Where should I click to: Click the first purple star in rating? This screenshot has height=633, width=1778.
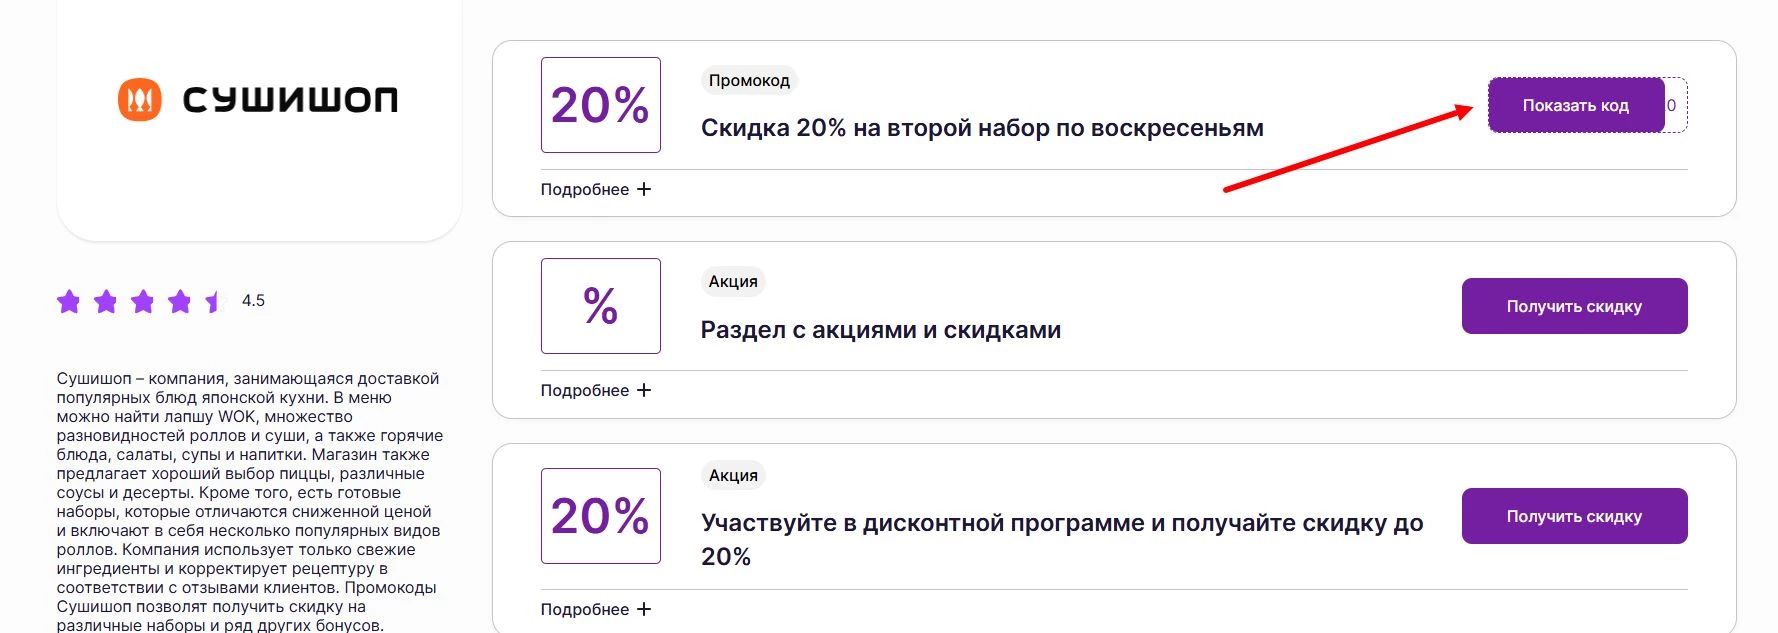70,301
